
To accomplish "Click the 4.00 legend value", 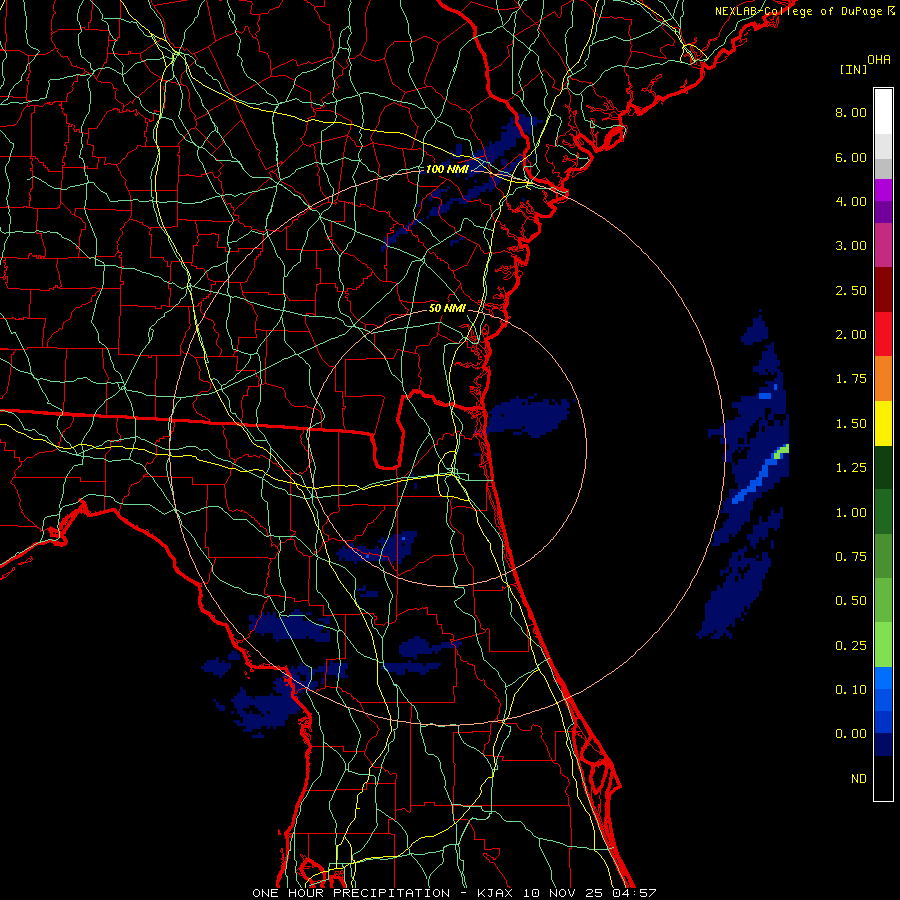I will [x=851, y=201].
